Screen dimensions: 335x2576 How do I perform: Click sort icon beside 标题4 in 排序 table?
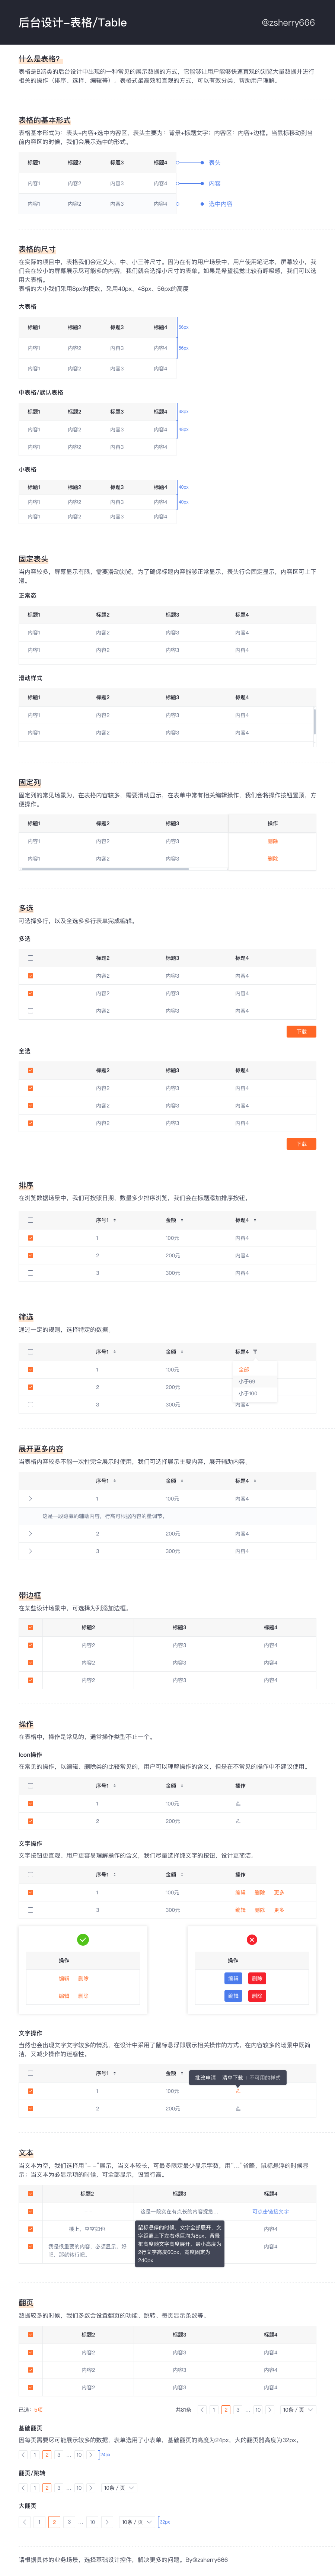pos(255,1220)
